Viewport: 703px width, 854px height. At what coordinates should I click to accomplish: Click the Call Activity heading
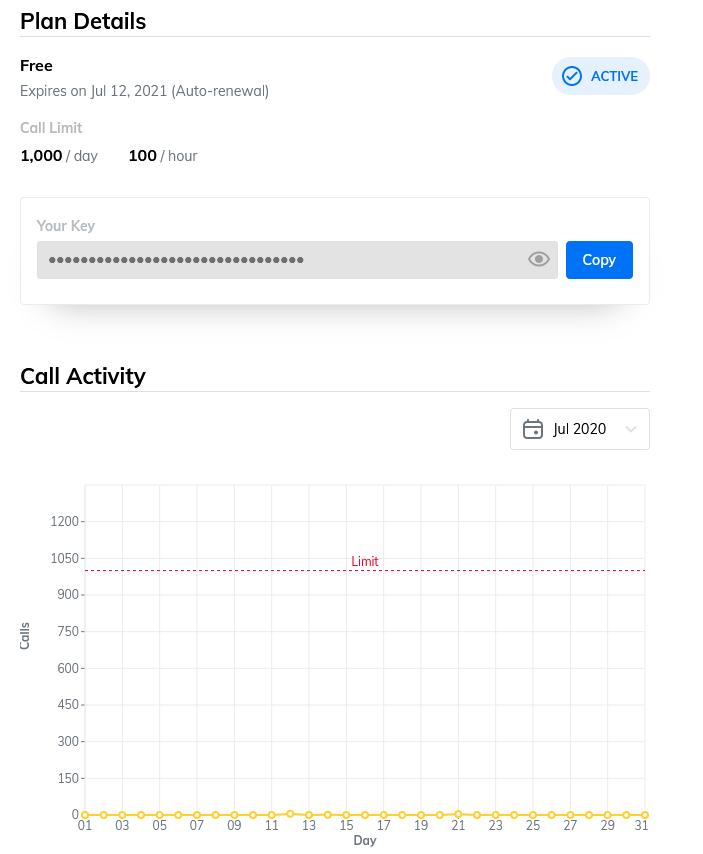(83, 376)
